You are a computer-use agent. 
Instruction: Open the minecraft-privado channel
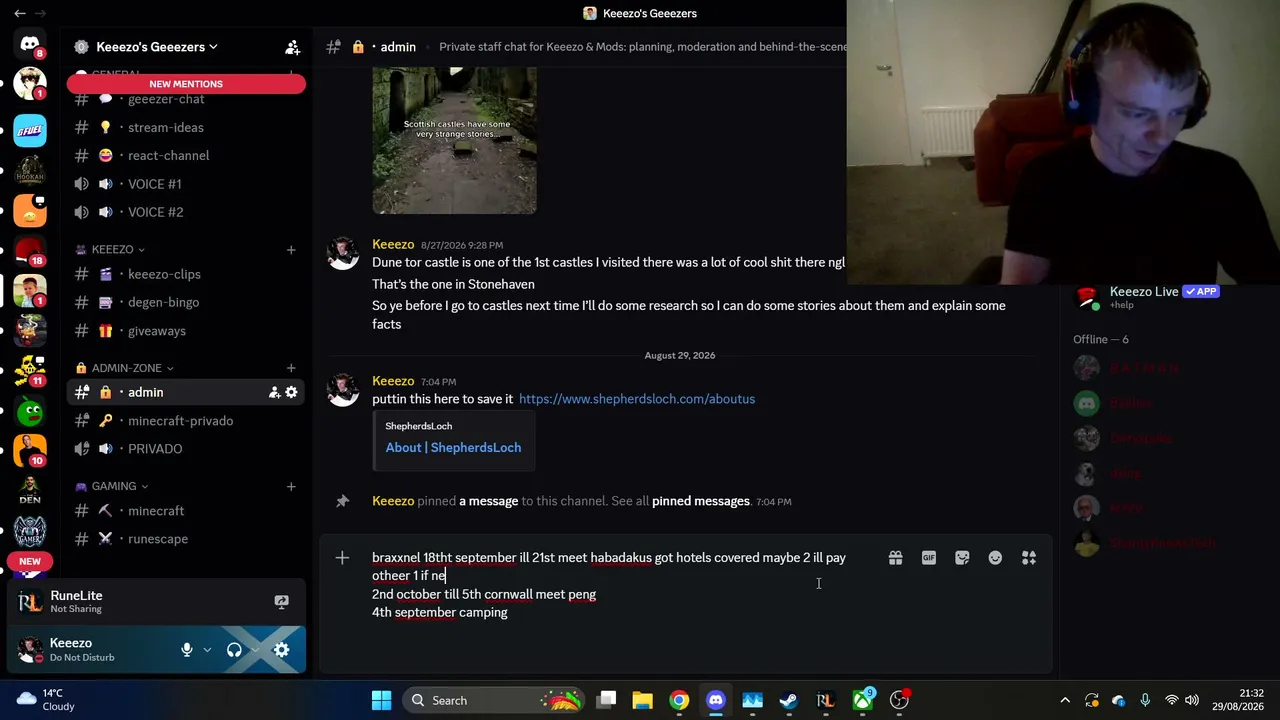pyautogui.click(x=186, y=421)
